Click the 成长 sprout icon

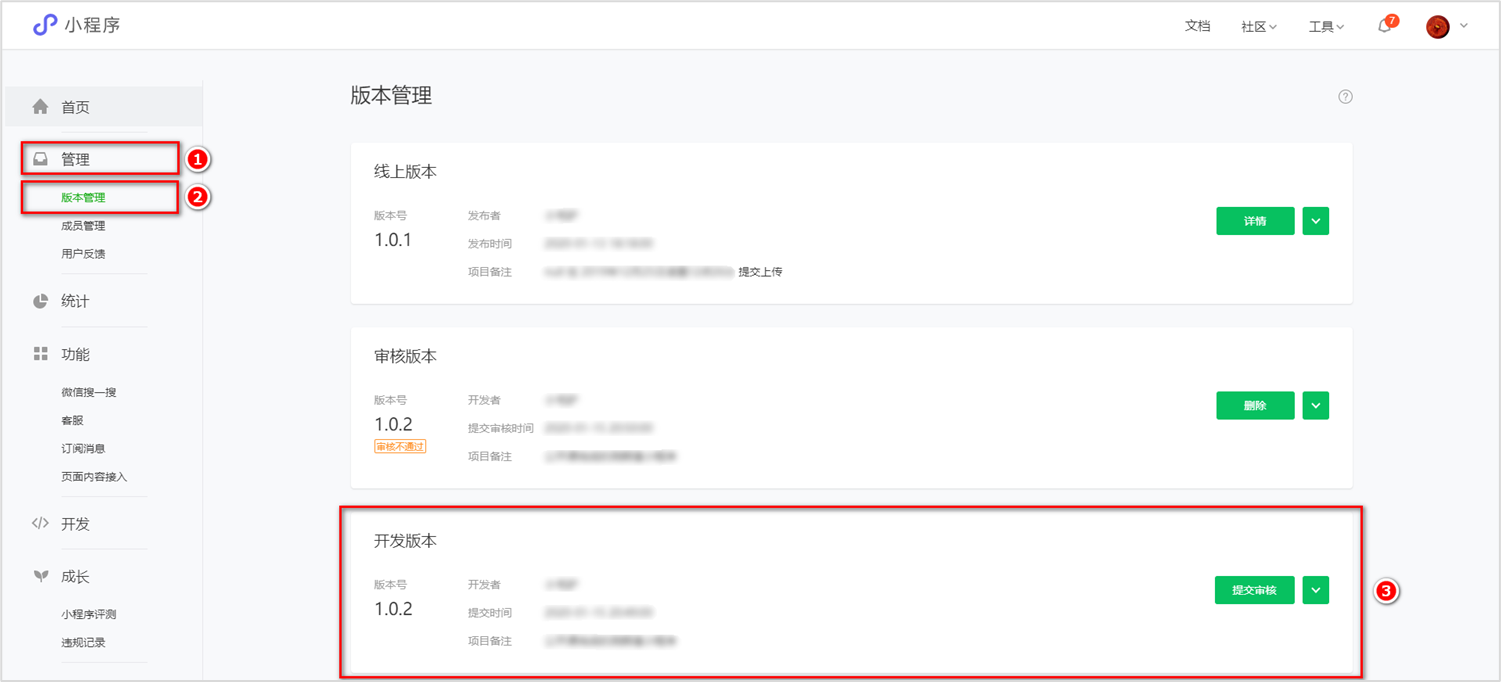[40, 576]
